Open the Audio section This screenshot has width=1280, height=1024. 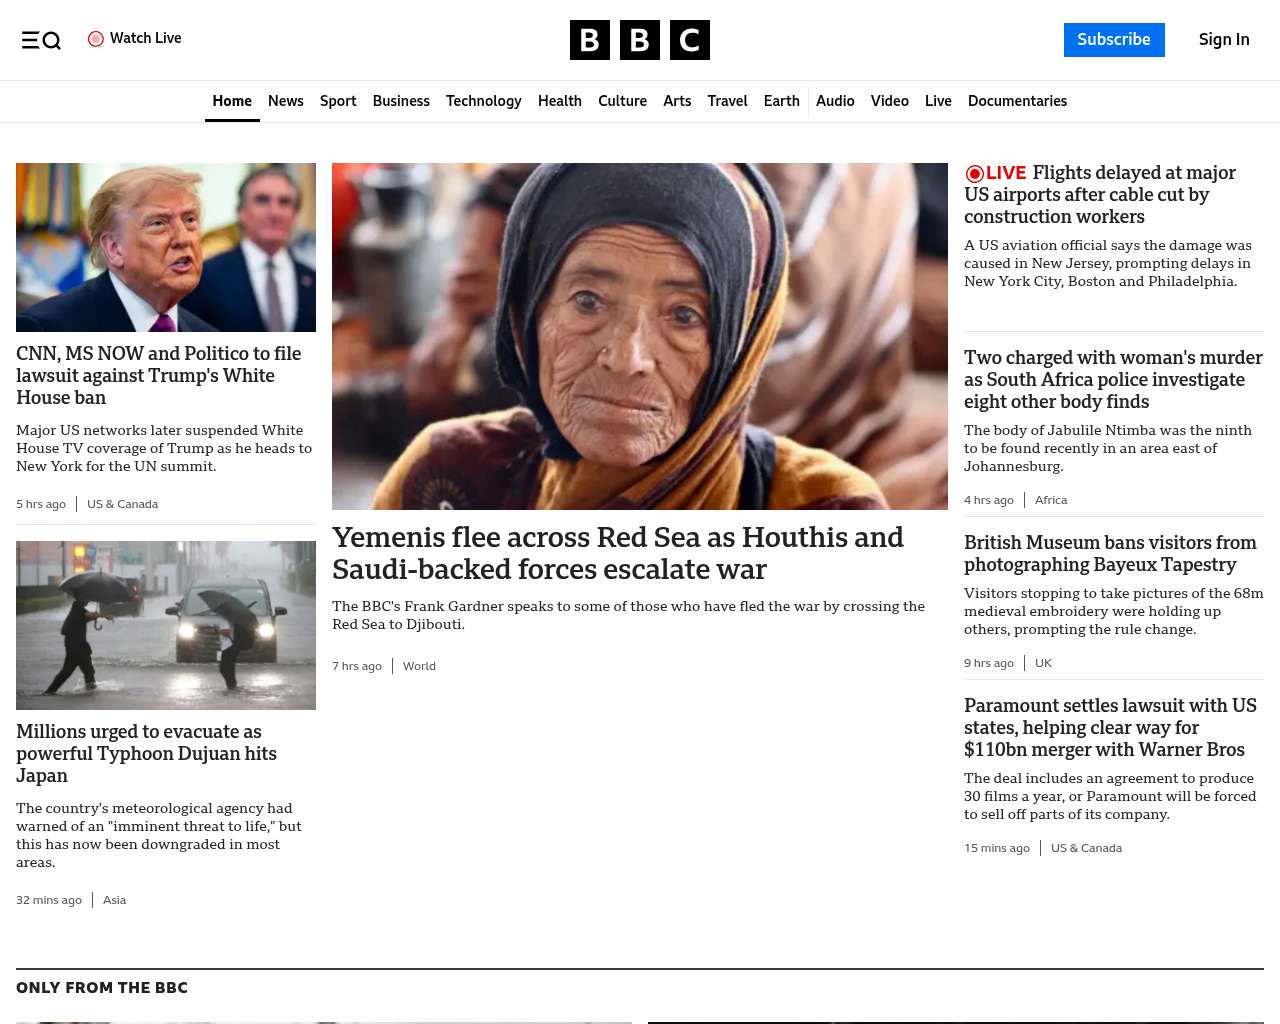click(835, 101)
